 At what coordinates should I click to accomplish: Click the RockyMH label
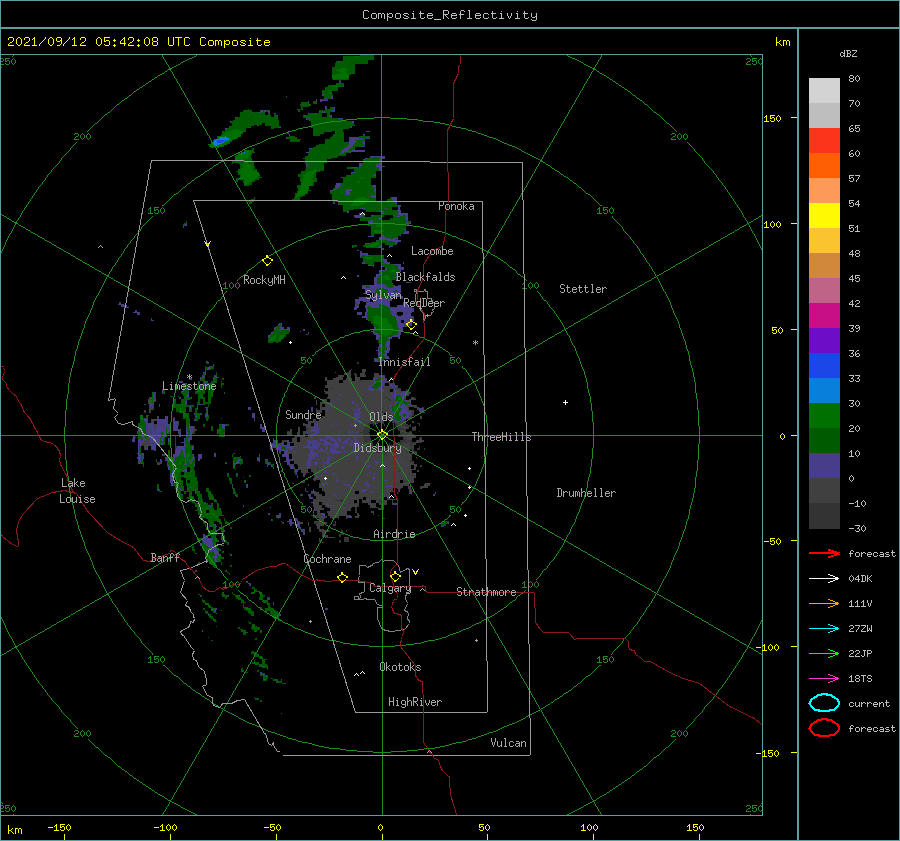click(x=264, y=280)
